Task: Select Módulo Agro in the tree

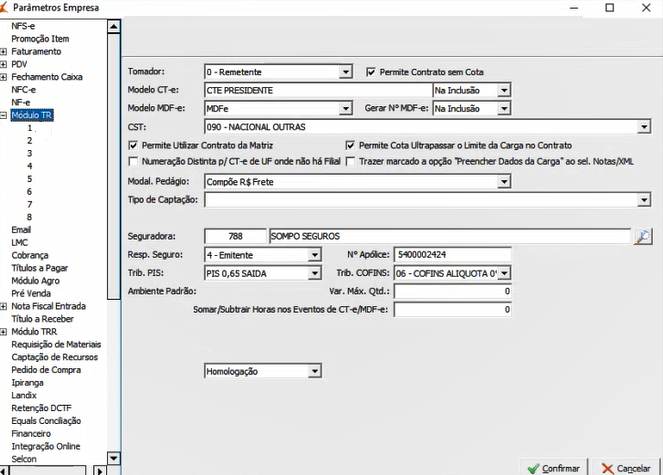Action: pyautogui.click(x=36, y=280)
